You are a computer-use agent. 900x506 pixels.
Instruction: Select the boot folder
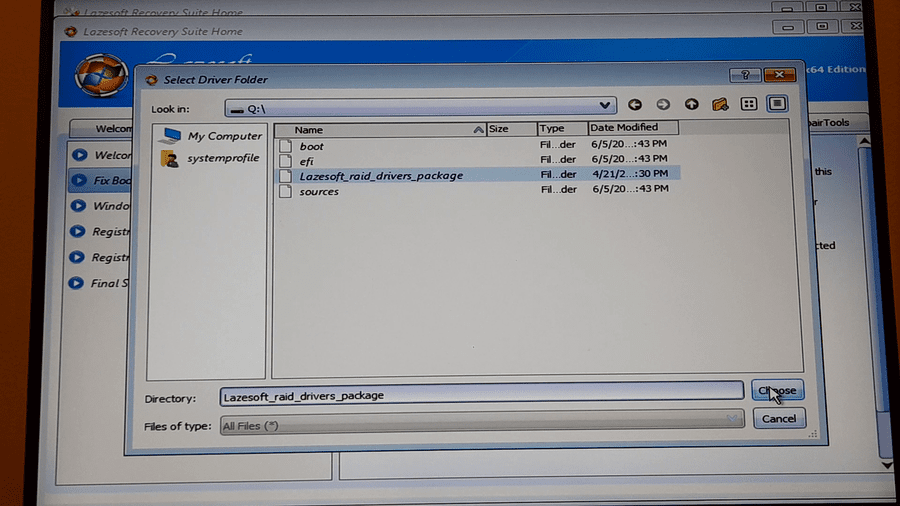312,146
